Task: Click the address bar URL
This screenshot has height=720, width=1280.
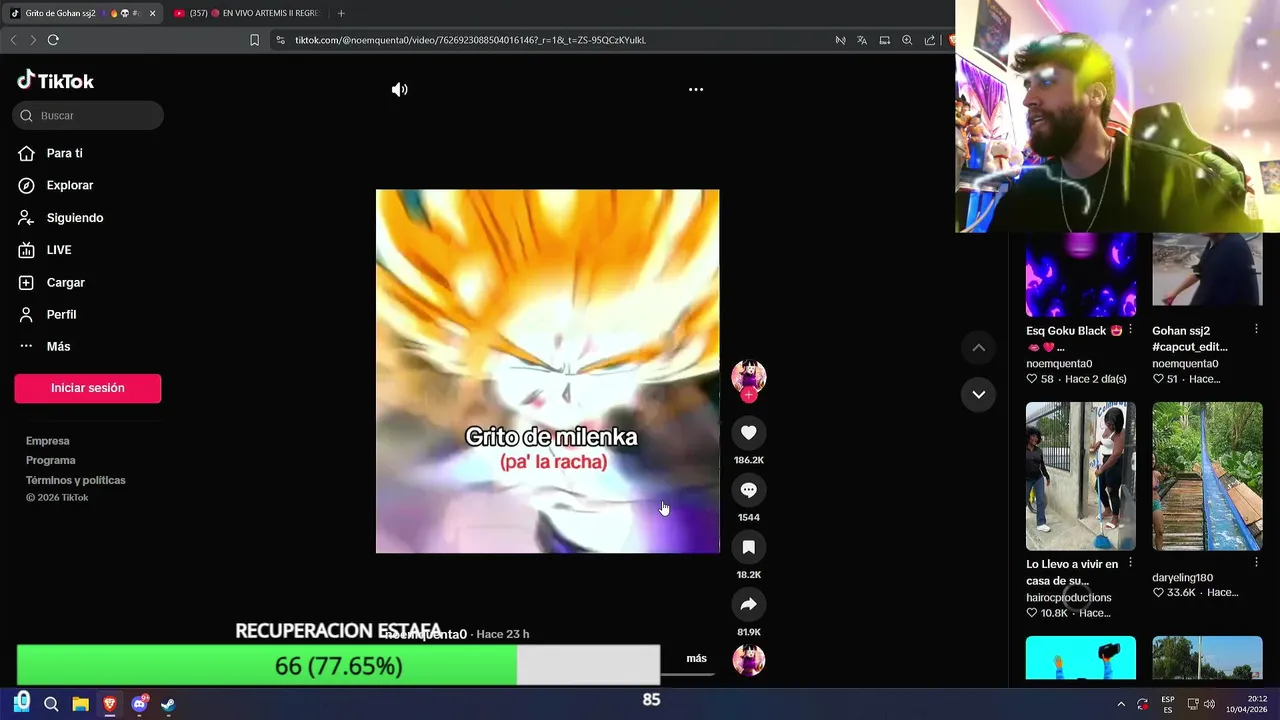Action: pyautogui.click(x=470, y=40)
